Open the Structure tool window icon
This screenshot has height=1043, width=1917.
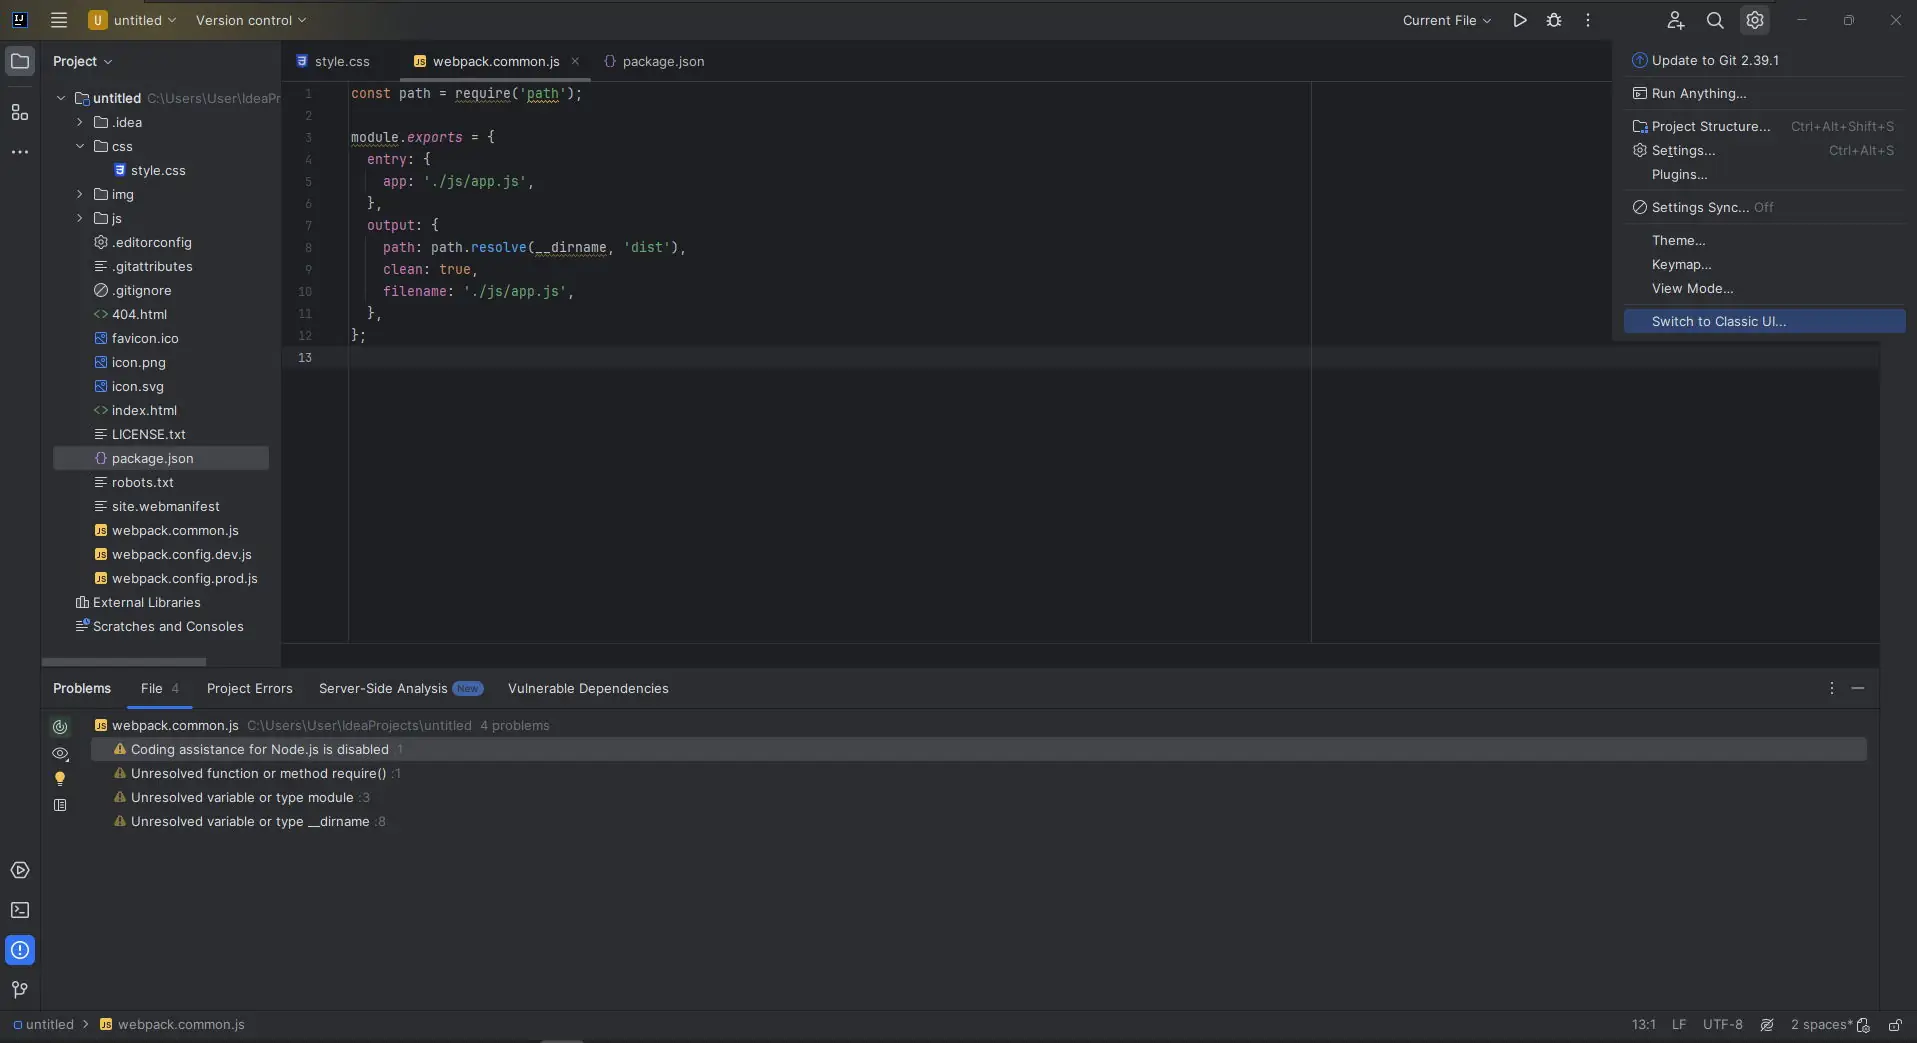(x=20, y=112)
